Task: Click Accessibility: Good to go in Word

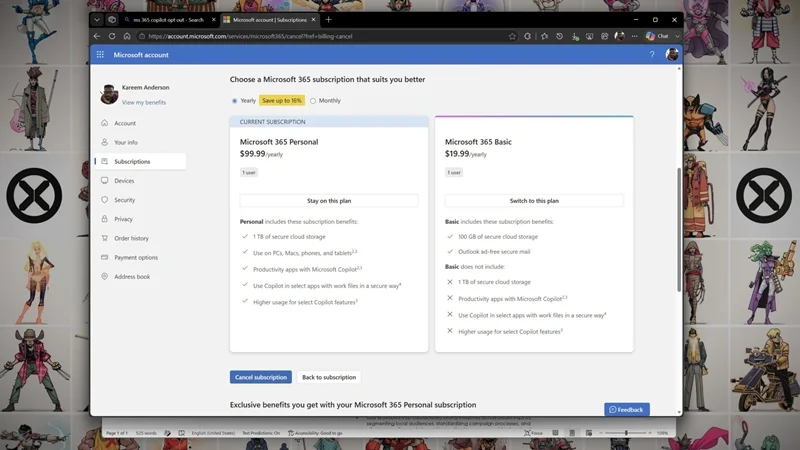Action: pos(315,433)
